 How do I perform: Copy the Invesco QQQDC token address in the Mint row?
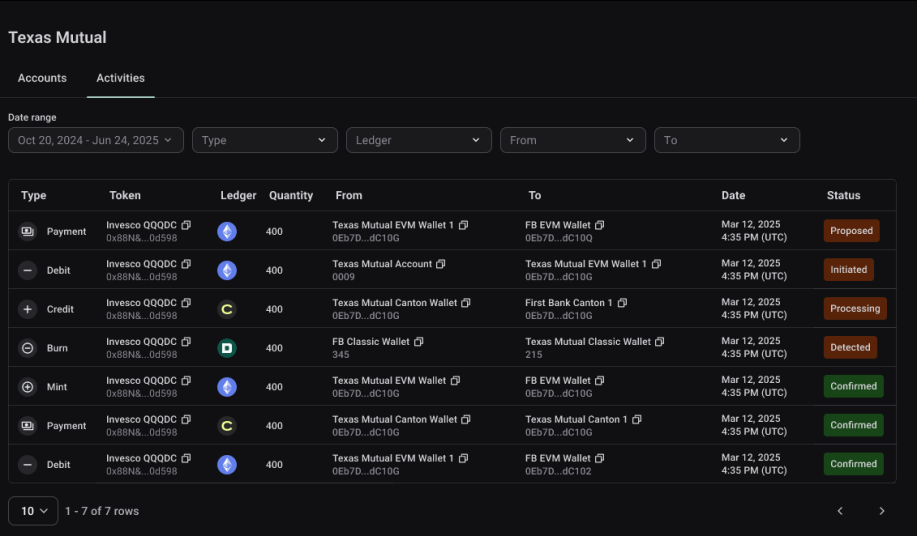[186, 381]
